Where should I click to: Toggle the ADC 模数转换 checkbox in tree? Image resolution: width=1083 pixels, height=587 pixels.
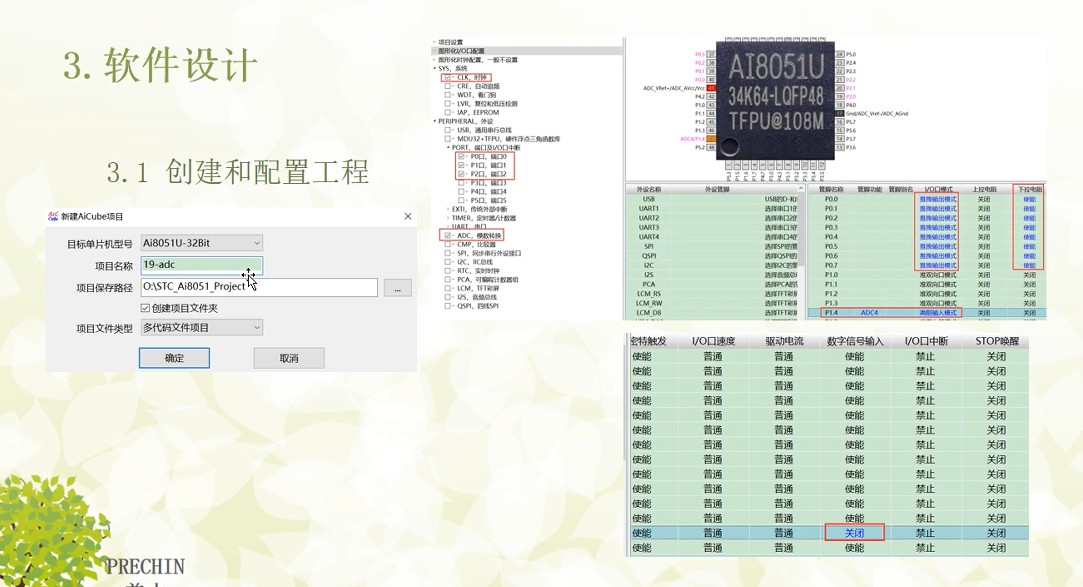tap(449, 235)
